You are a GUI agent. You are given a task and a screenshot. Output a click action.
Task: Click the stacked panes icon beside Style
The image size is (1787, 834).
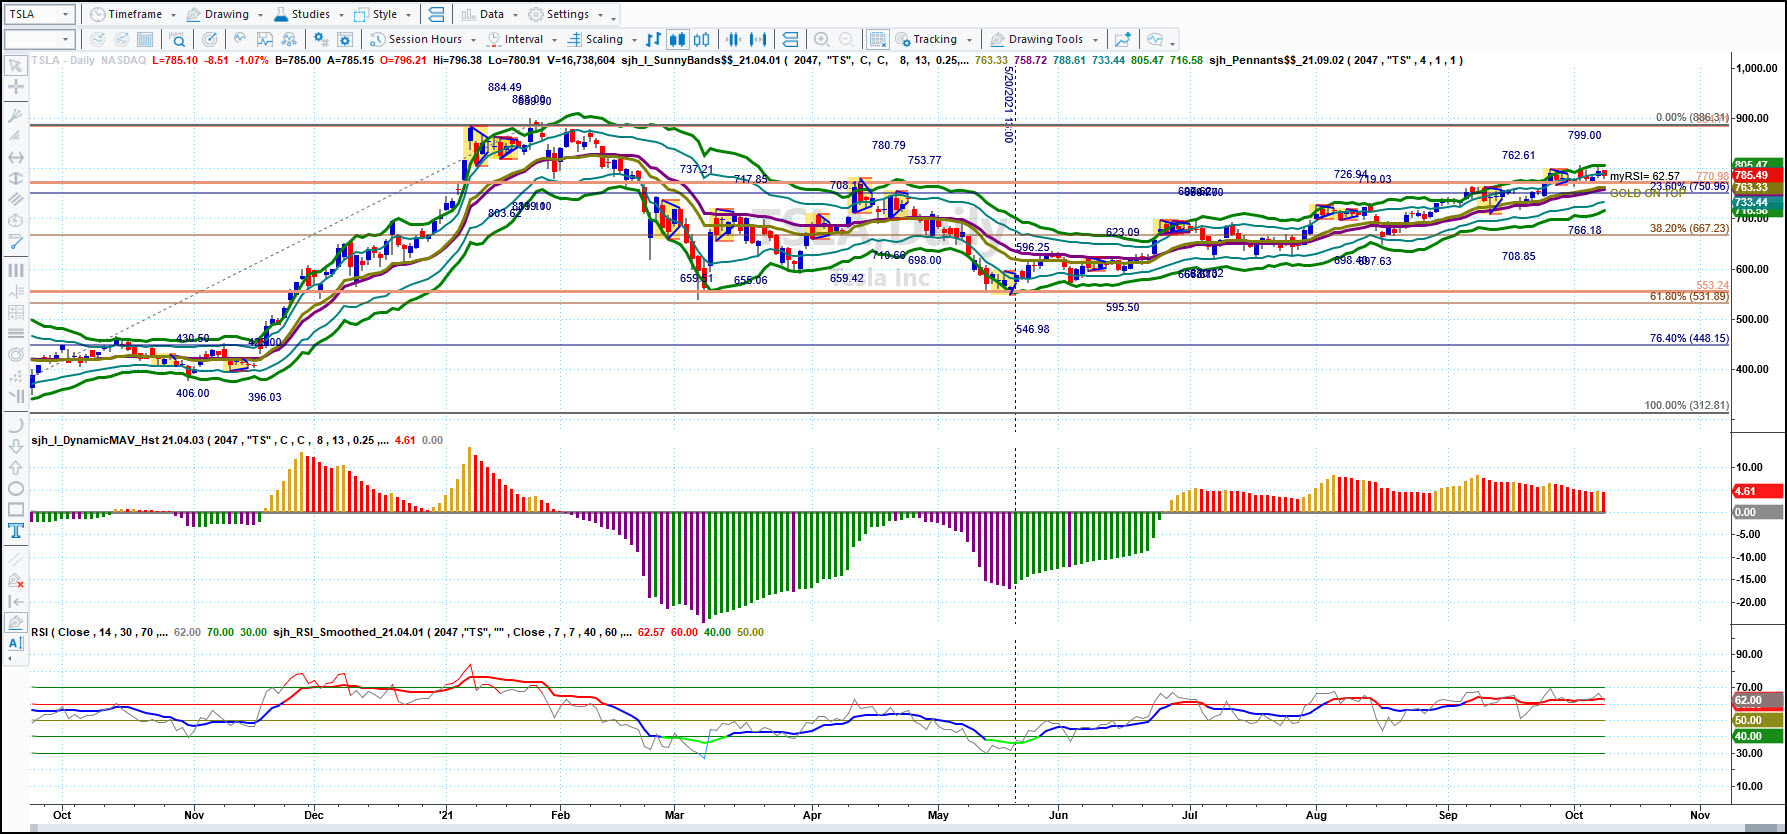436,14
